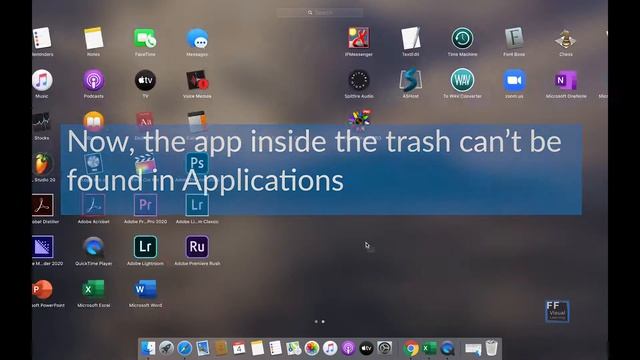Open Adobe Premiere Pro 2020
The image size is (640, 360).
pos(145,205)
